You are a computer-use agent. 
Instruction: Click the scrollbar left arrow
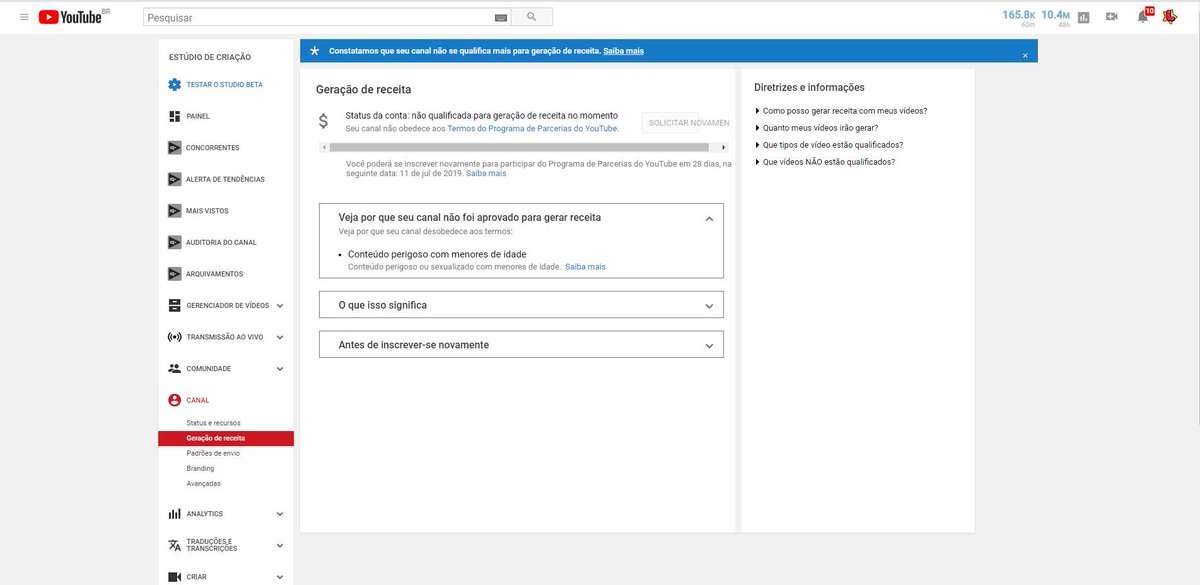coord(322,147)
